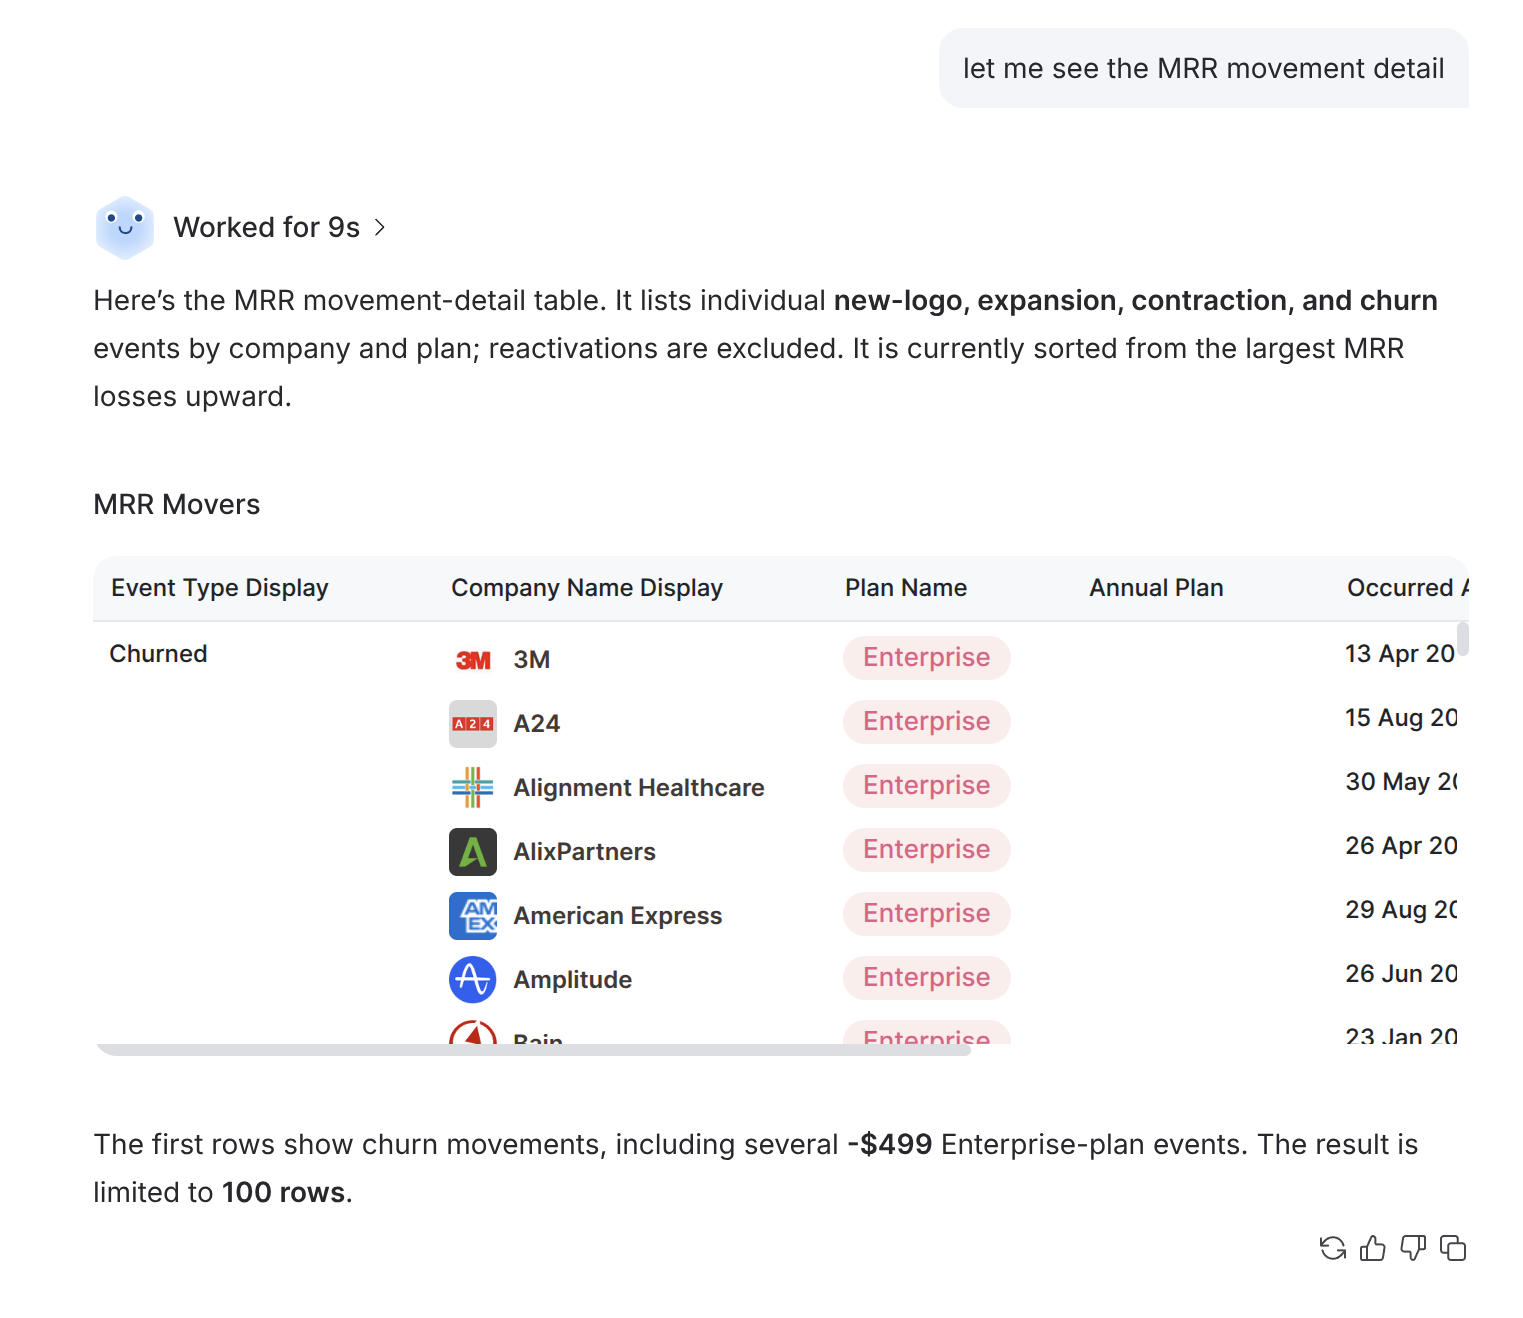Click Enterprise badge in A24 row

point(927,722)
